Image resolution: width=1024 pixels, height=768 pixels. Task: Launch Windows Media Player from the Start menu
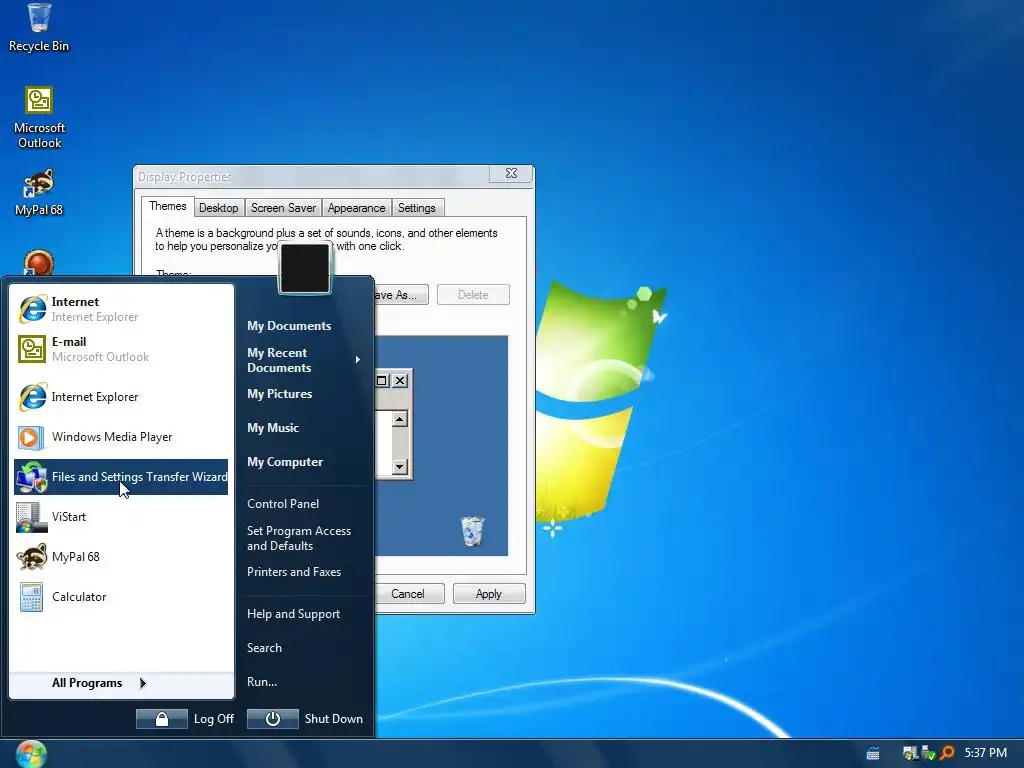pyautogui.click(x=121, y=437)
